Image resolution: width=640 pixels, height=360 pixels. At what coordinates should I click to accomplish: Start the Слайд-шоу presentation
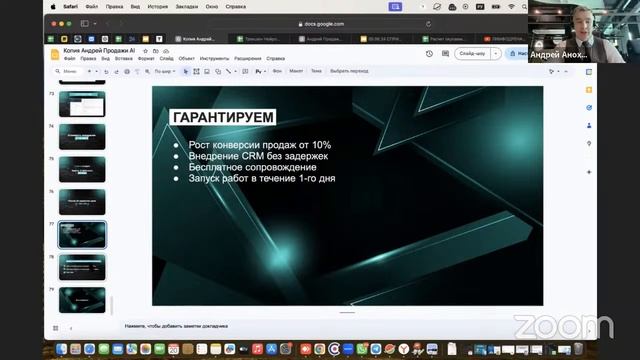(x=472, y=53)
